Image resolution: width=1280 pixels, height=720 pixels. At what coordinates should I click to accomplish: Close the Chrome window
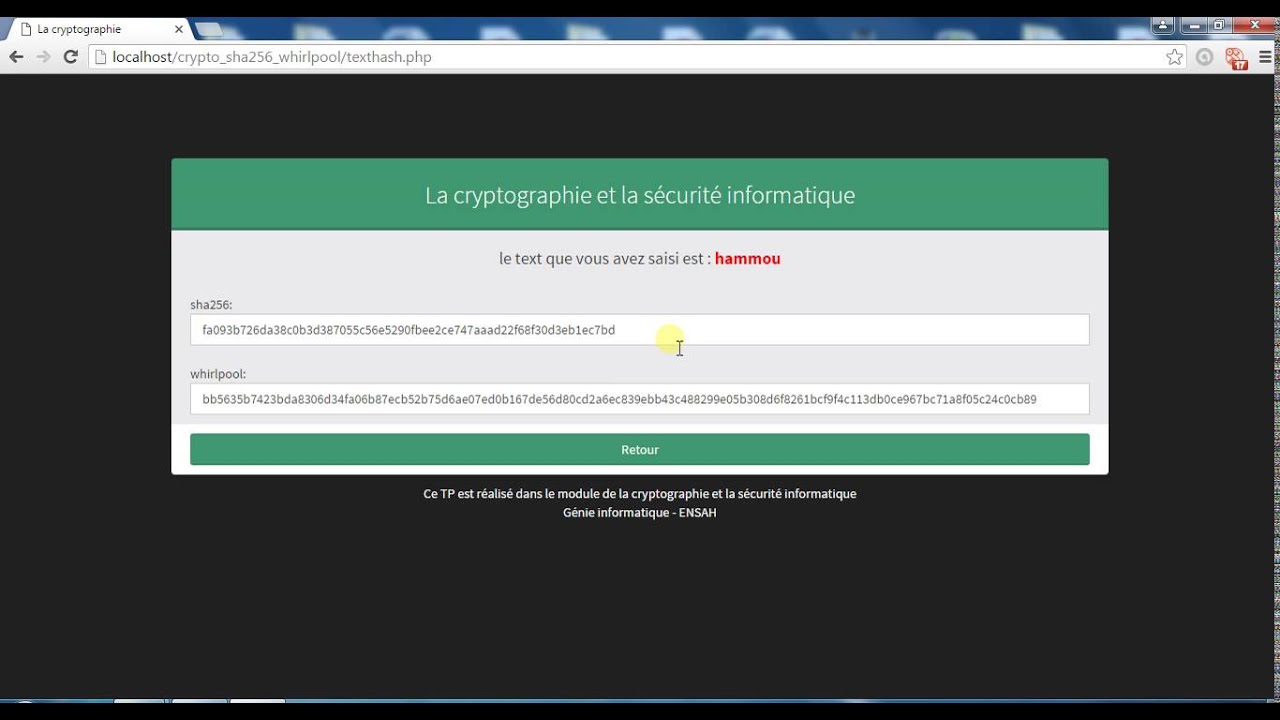[1254, 25]
